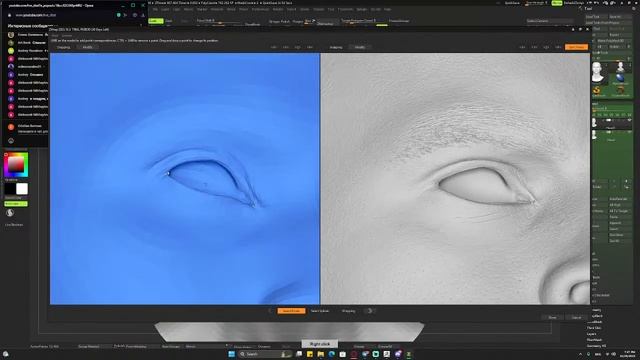Select the orange spiral brush thumbnail
The width and height of the screenshot is (640, 360).
point(597,90)
